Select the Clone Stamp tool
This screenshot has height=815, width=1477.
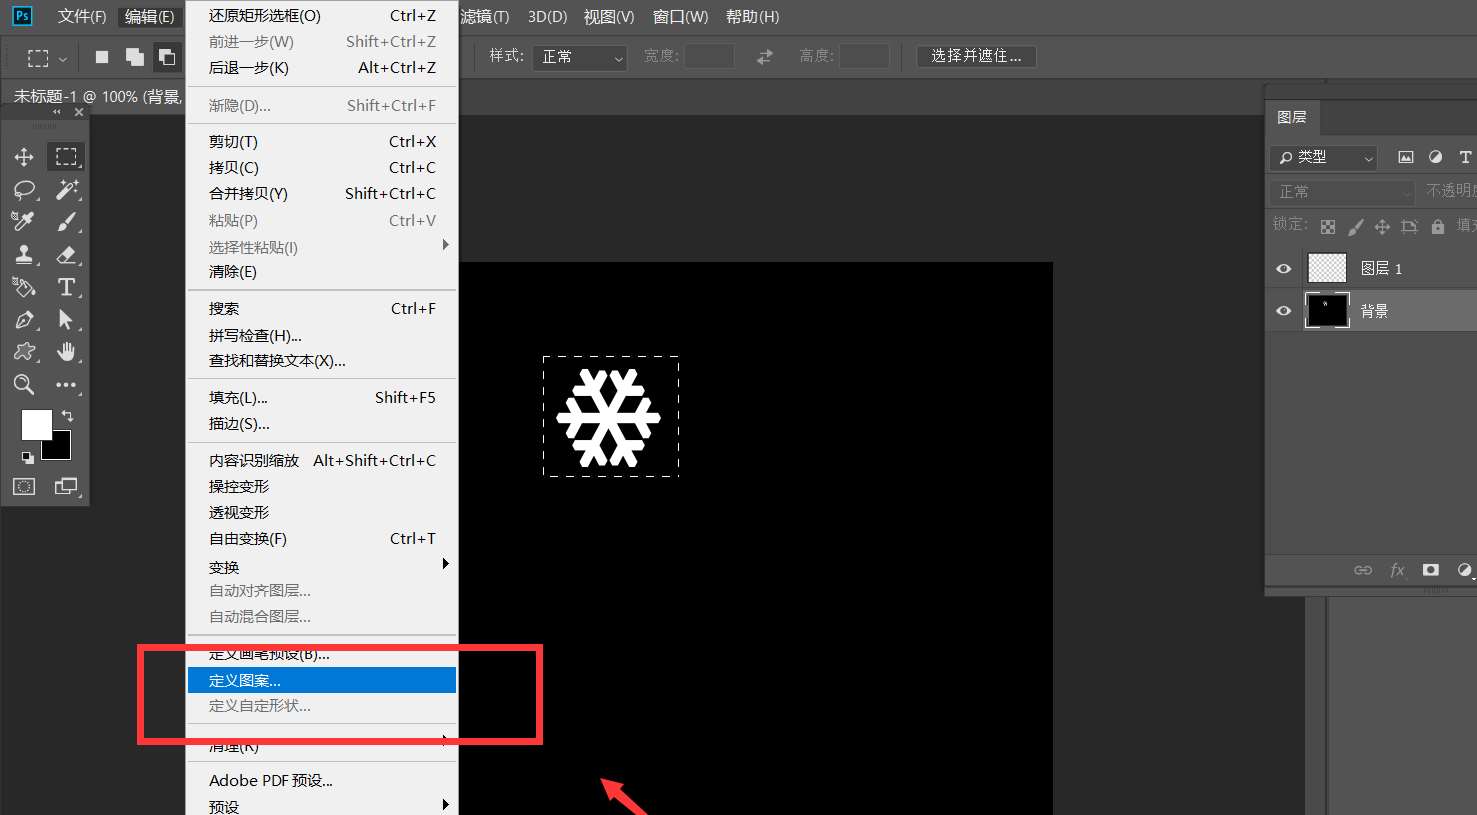tap(24, 254)
